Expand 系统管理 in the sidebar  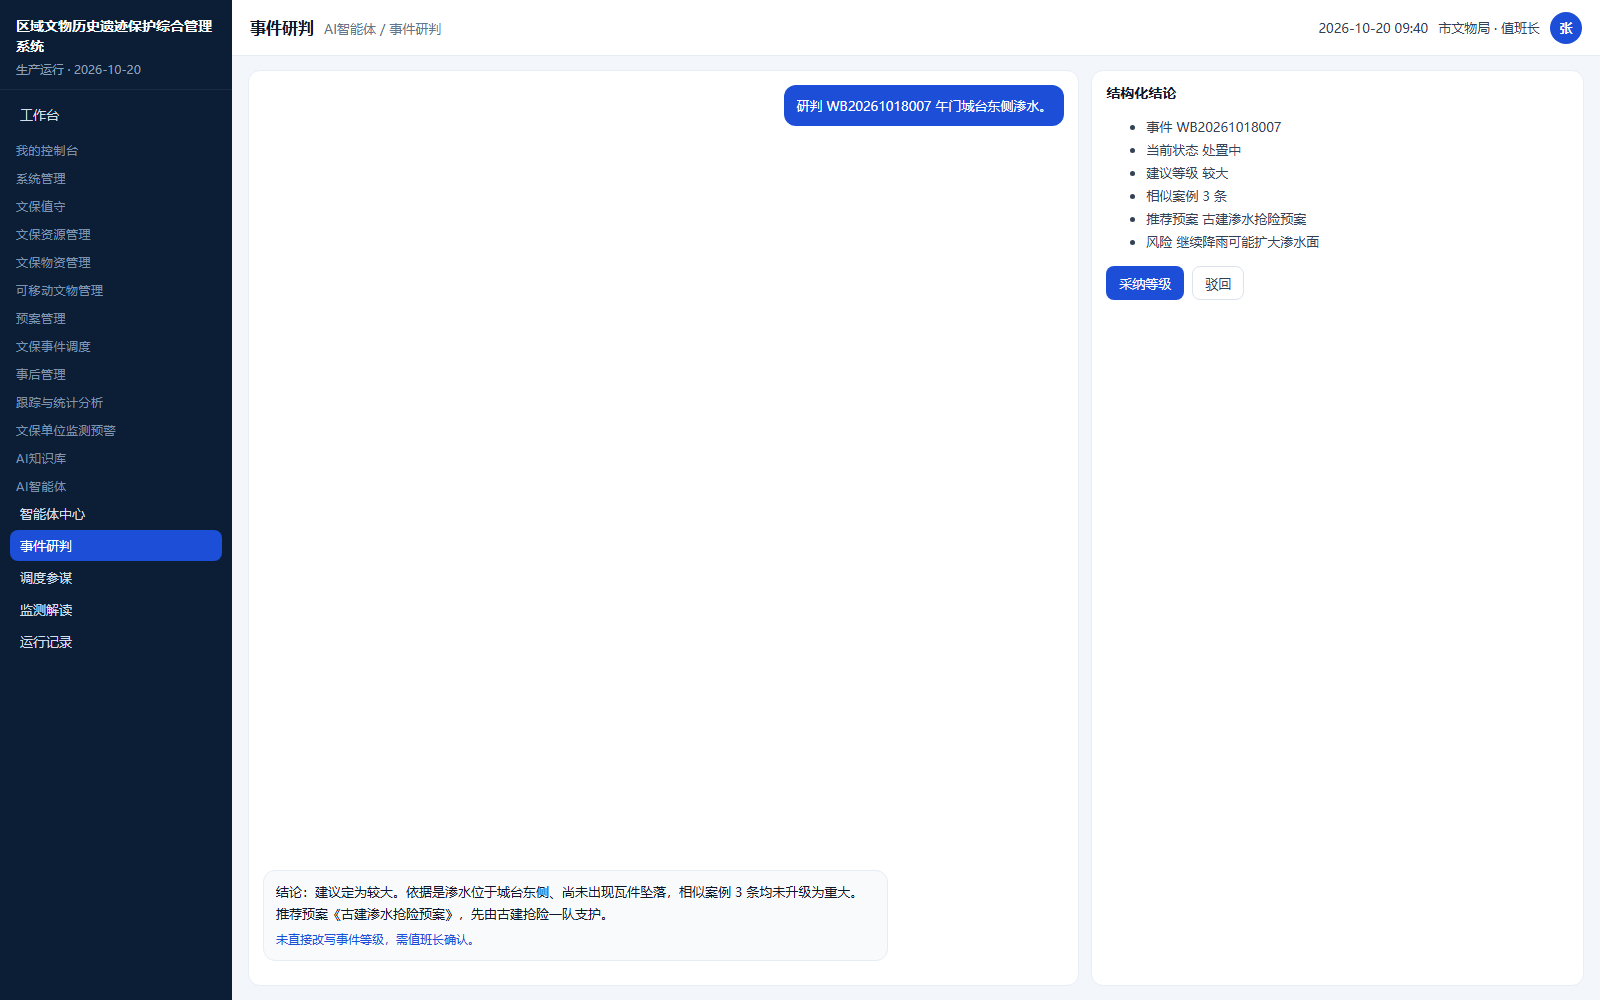click(41, 179)
